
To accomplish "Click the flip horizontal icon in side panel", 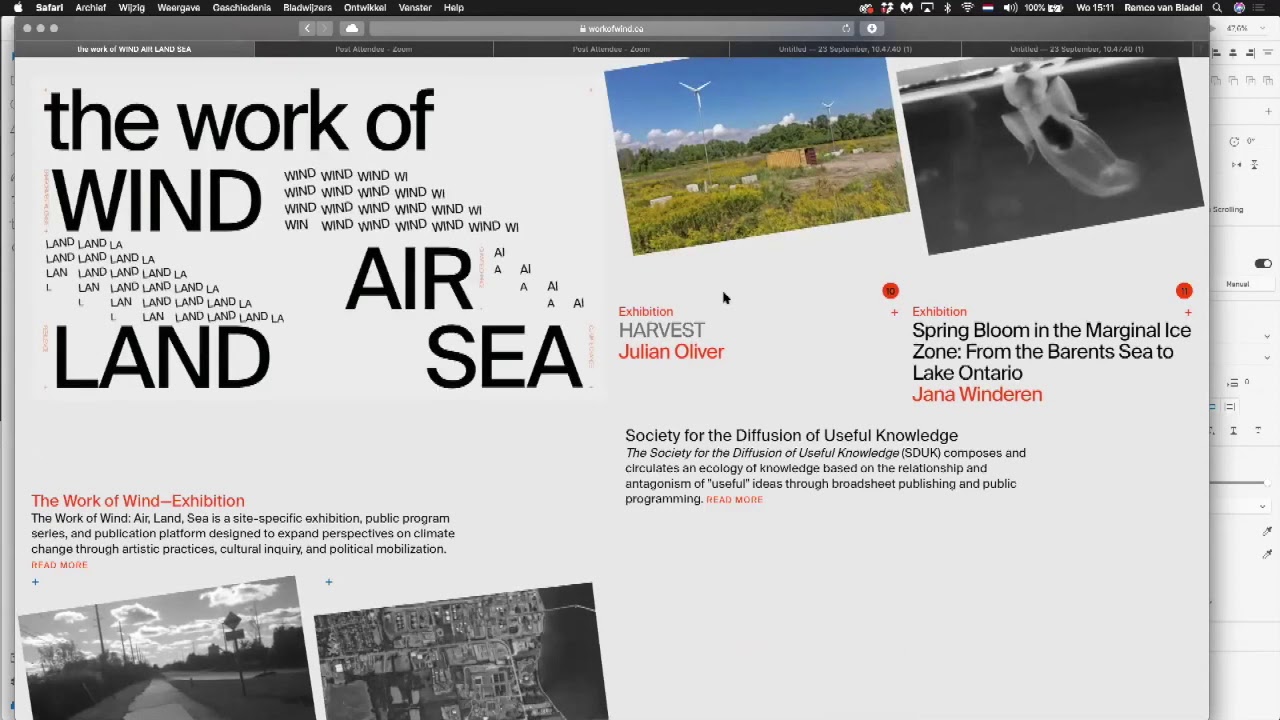I will coord(1237,164).
